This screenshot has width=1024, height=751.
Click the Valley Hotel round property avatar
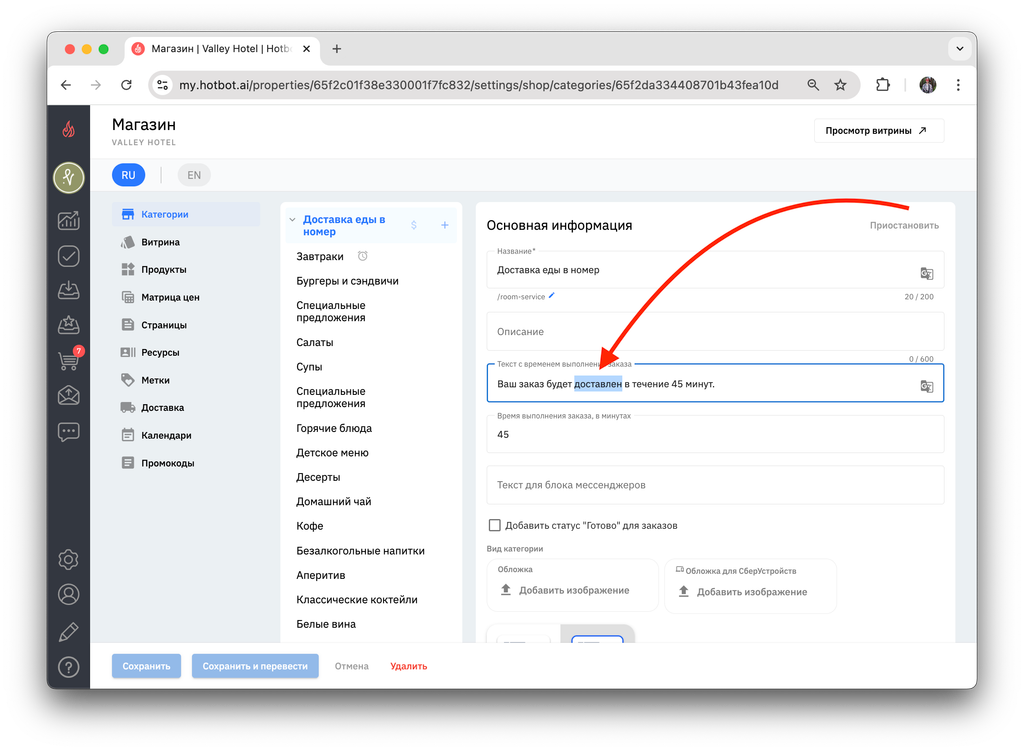click(x=69, y=177)
